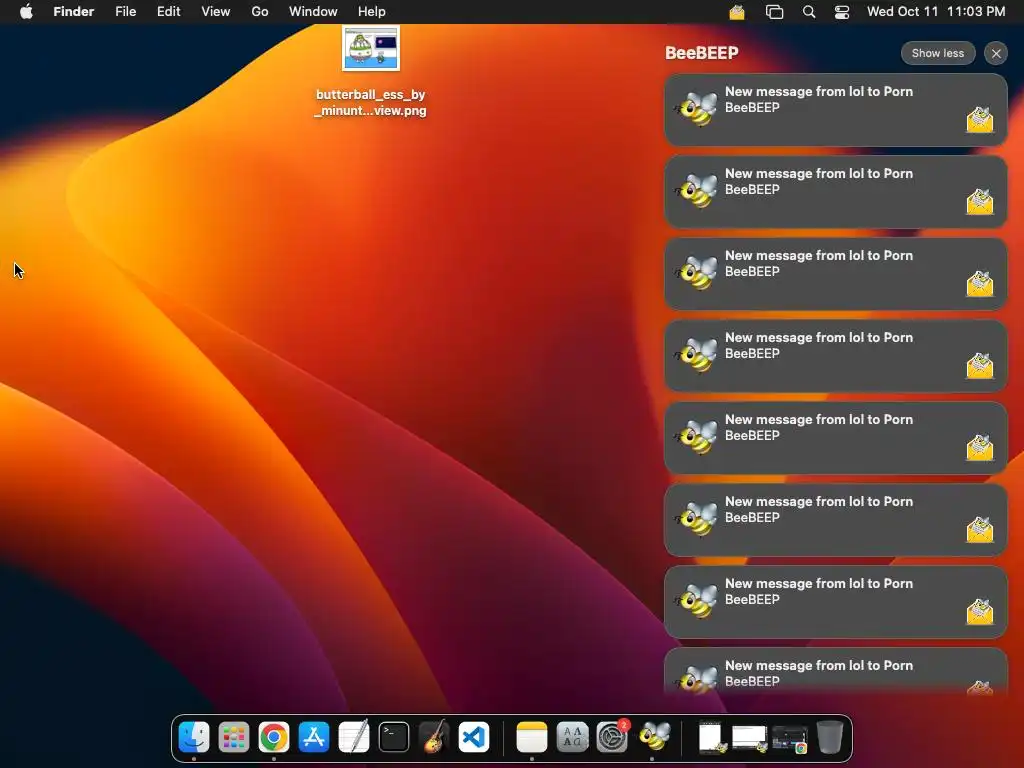Open the Window menu
Screen dimensions: 1024x768
click(x=313, y=12)
